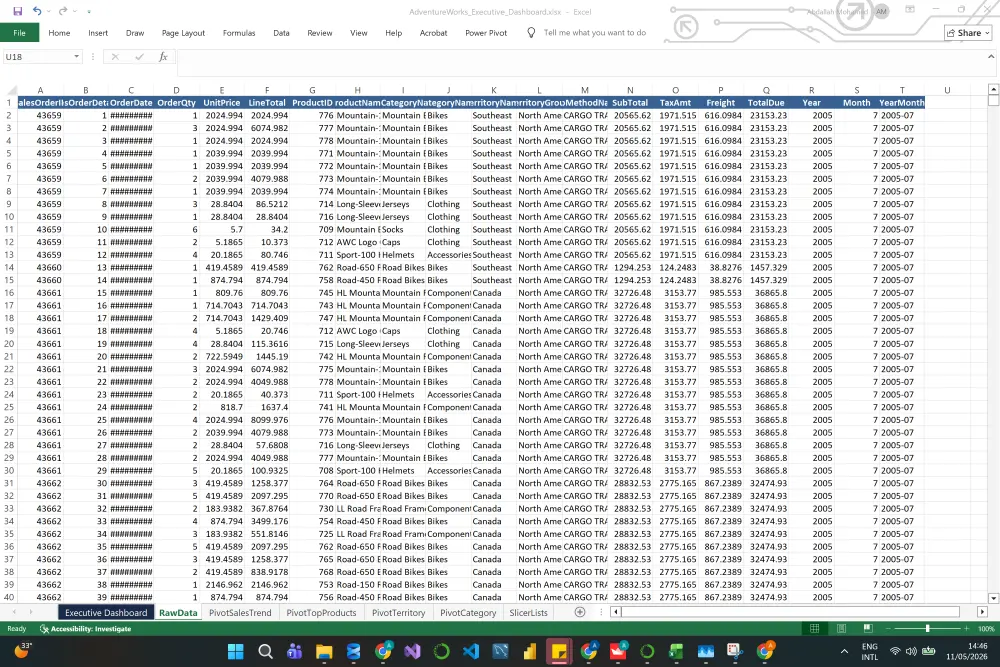The image size is (1000, 667).
Task: Focus the 'Tell me what you want to do' box
Action: pyautogui.click(x=594, y=33)
